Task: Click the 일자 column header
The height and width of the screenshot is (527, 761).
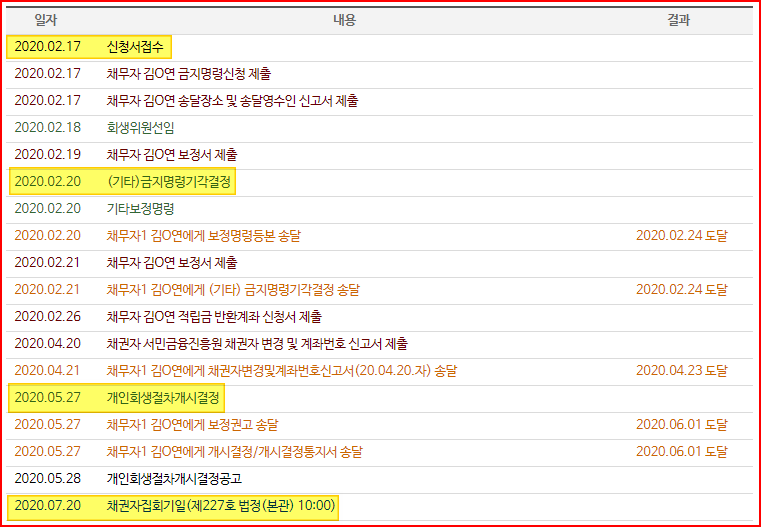Action: click(x=46, y=20)
